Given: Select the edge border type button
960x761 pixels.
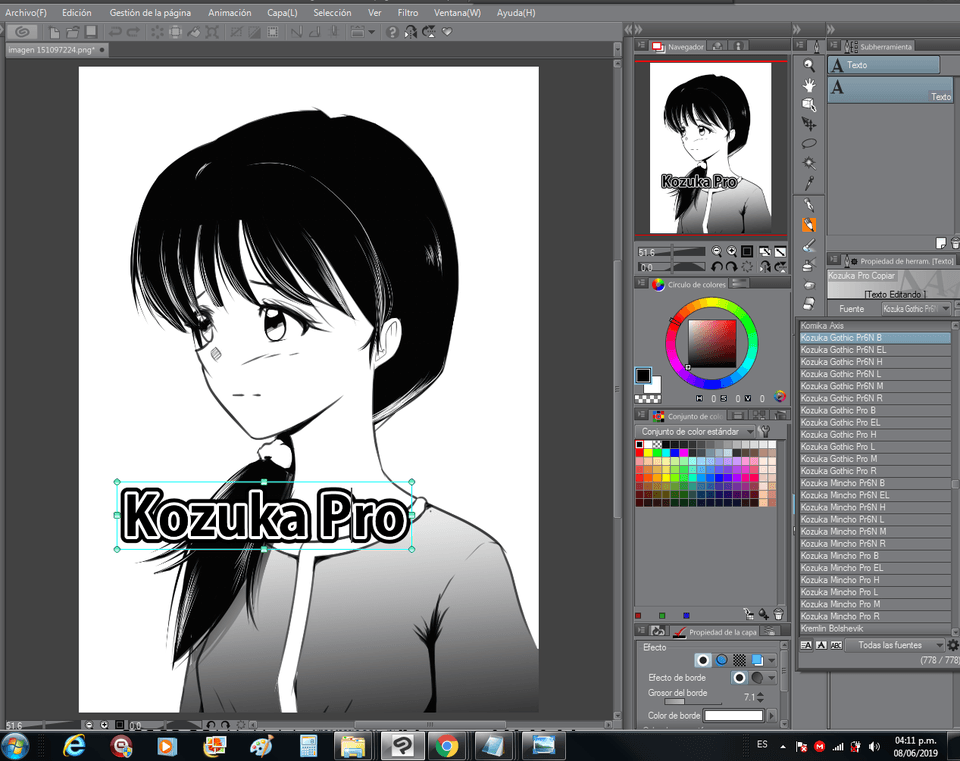Looking at the screenshot, I should pos(740,678).
